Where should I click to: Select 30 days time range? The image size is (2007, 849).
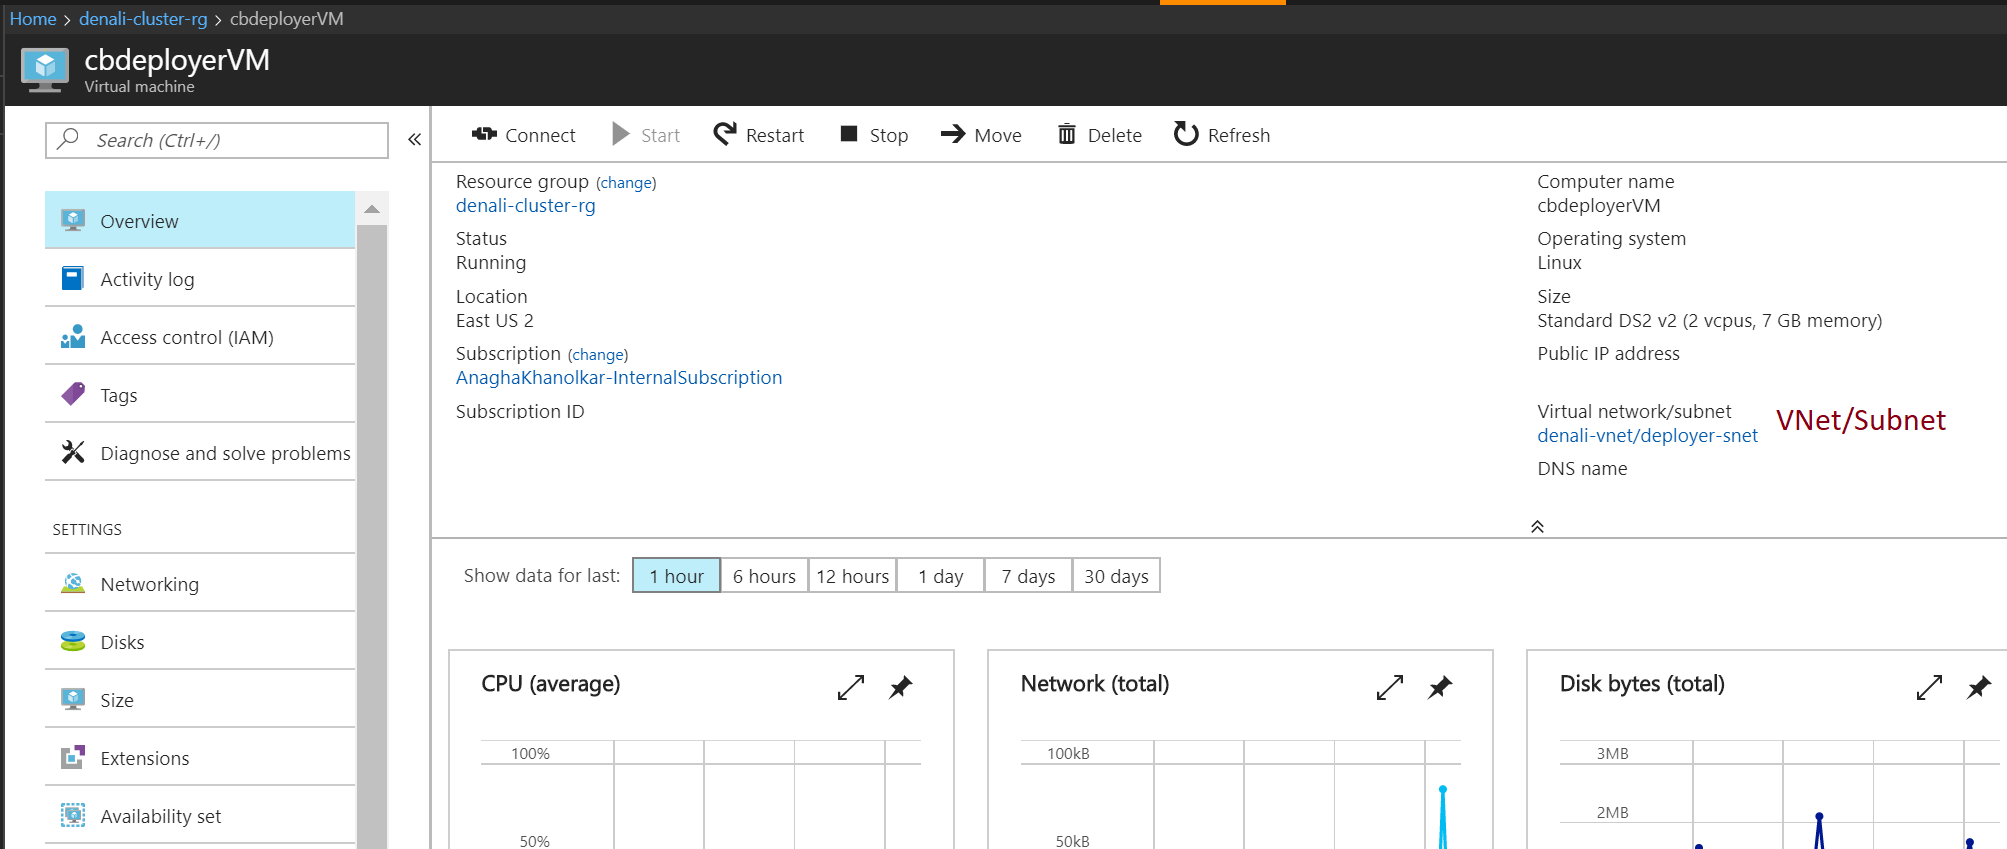[1116, 576]
